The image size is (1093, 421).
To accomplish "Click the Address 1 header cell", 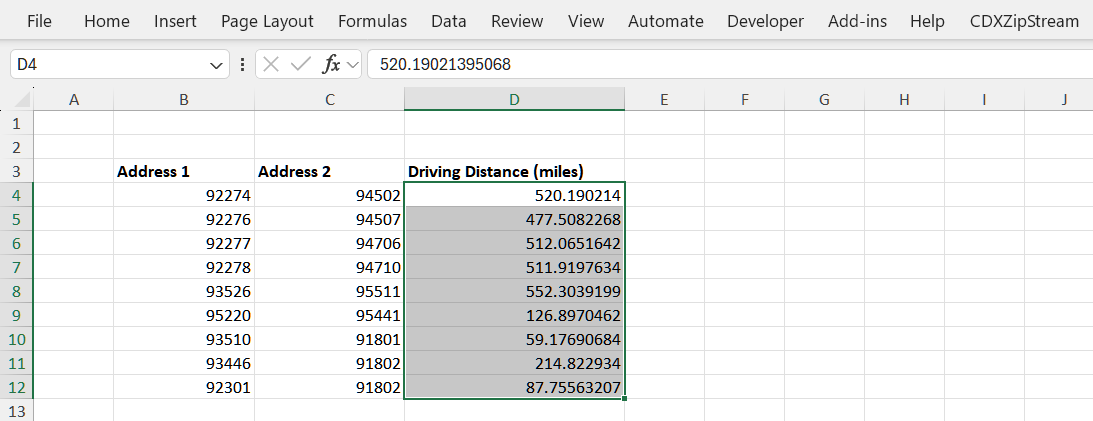I will pyautogui.click(x=184, y=171).
